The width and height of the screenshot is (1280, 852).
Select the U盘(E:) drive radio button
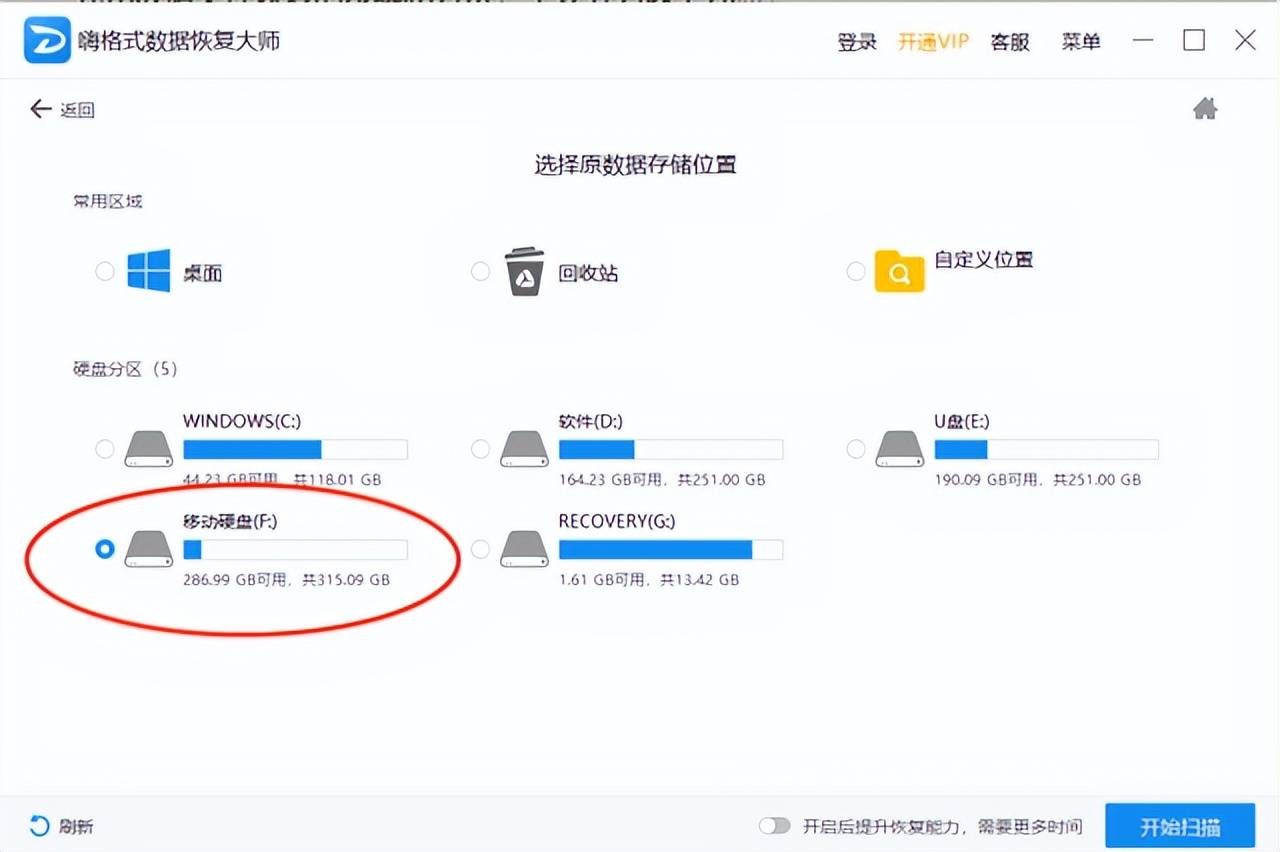(x=855, y=449)
